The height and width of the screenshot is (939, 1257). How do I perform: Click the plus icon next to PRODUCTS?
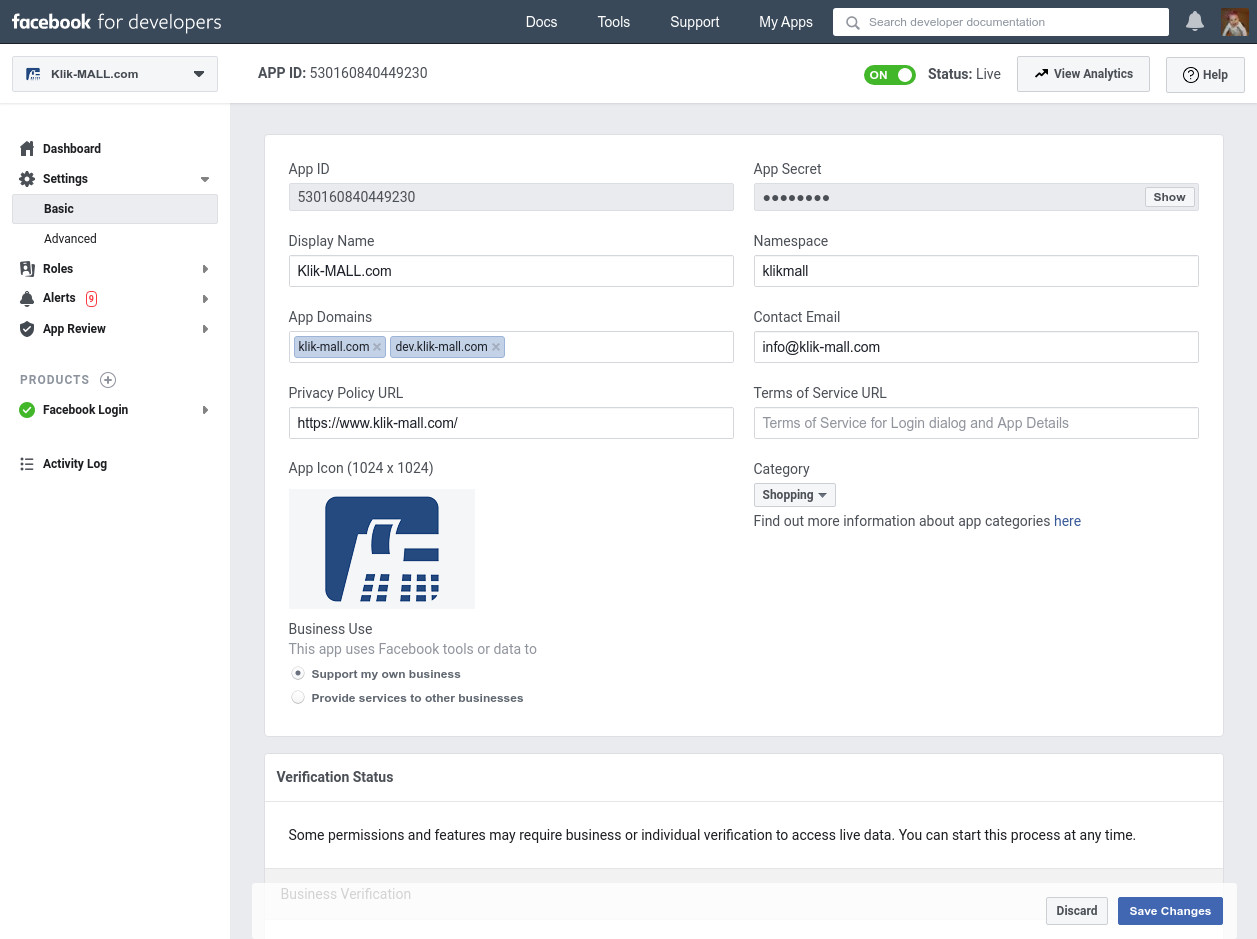108,380
